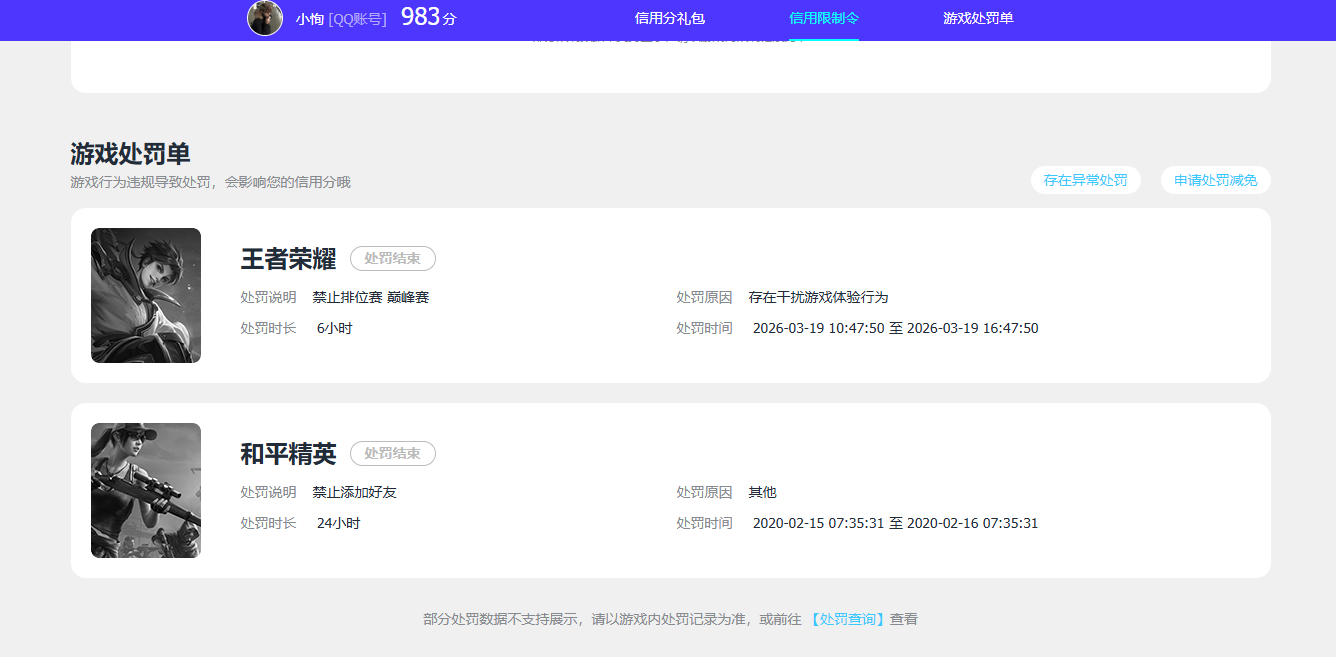
Task: Switch to 信用限制令 tab
Action: point(824,18)
